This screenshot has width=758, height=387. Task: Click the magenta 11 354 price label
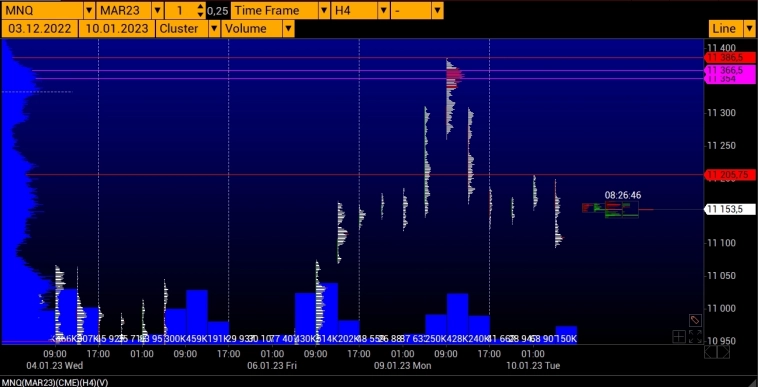[x=729, y=79]
